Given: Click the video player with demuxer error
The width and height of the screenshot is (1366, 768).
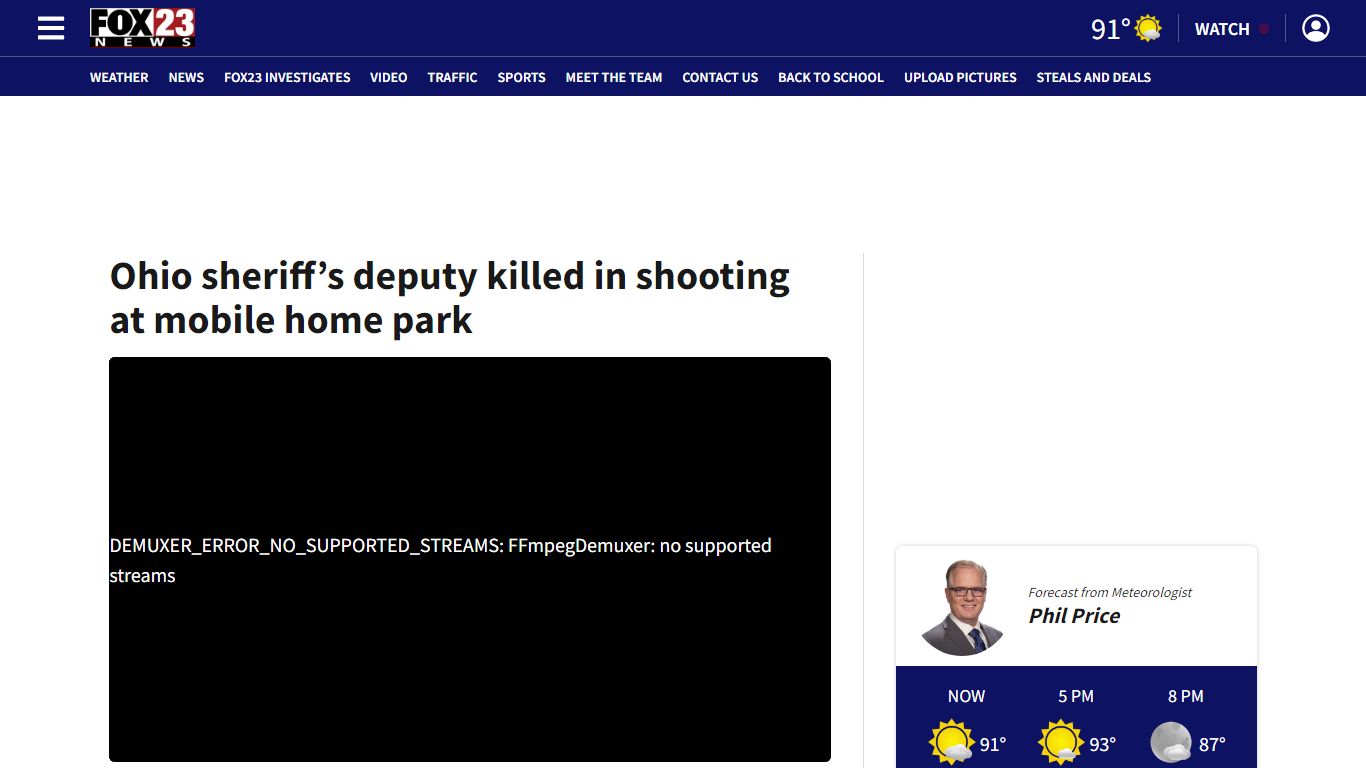Looking at the screenshot, I should 470,560.
